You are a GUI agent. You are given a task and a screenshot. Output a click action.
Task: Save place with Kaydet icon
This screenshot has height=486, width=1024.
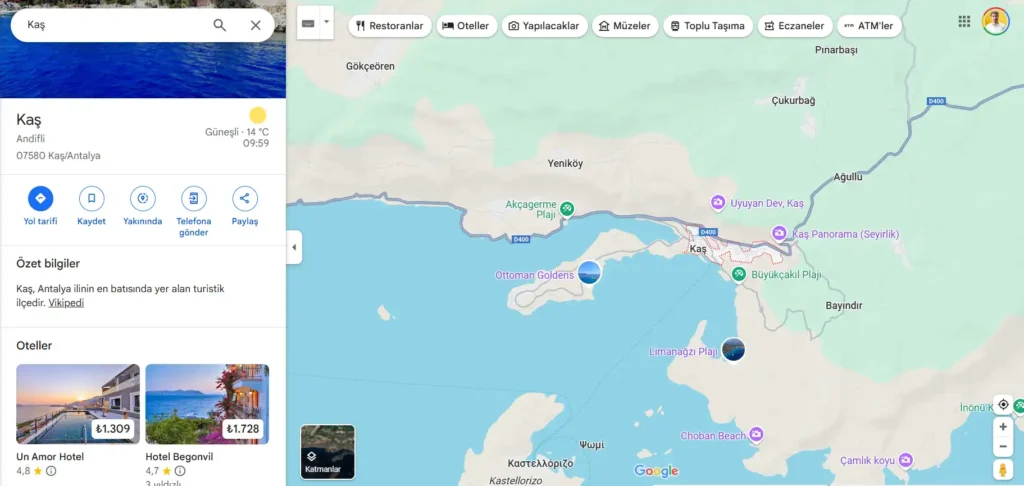tap(91, 199)
